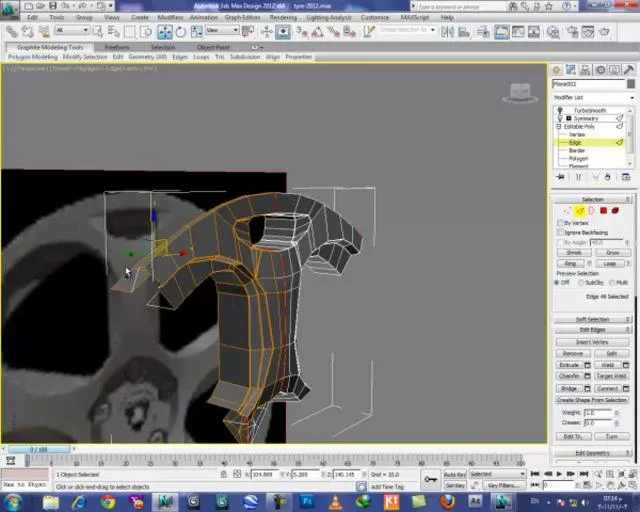Open the Create command panel tab
Screen dimensions: 640x512
(556, 70)
